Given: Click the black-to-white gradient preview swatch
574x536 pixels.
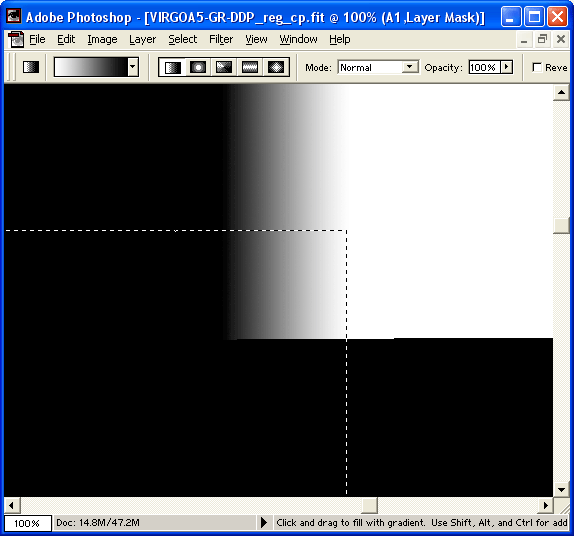Looking at the screenshot, I should [91, 67].
